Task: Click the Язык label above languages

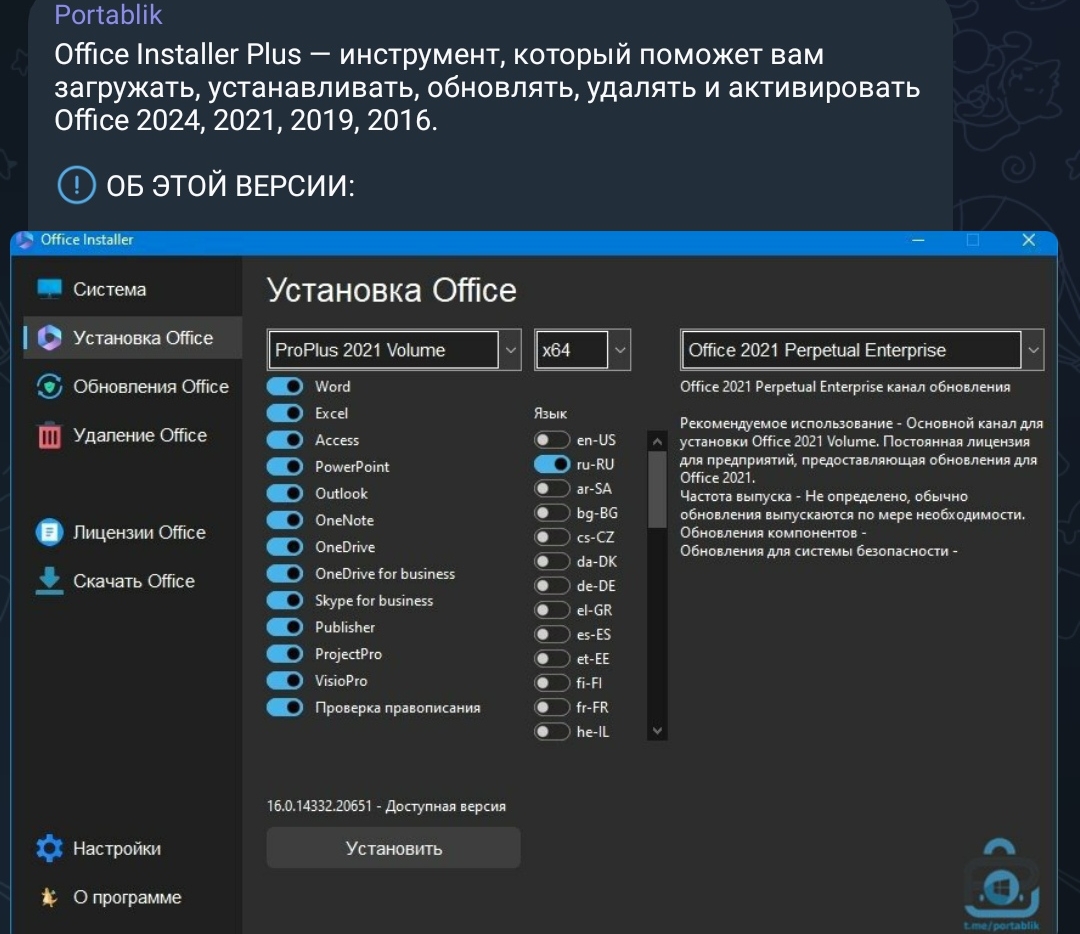Action: point(550,413)
